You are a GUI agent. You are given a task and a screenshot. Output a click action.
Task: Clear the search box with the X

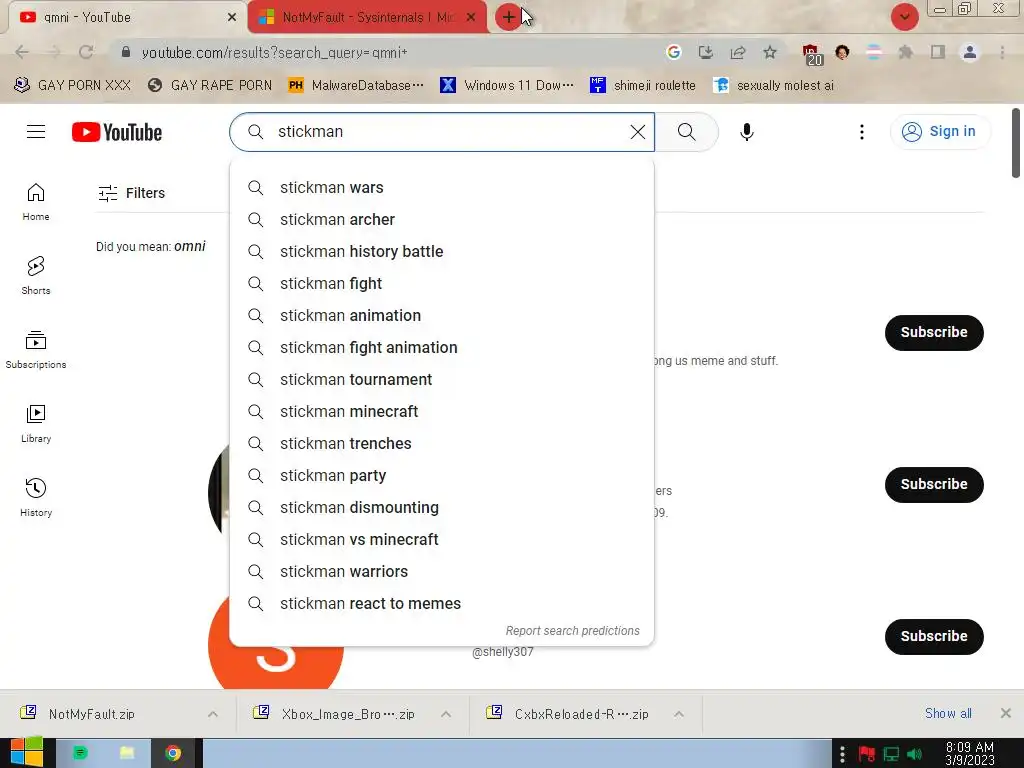(637, 132)
